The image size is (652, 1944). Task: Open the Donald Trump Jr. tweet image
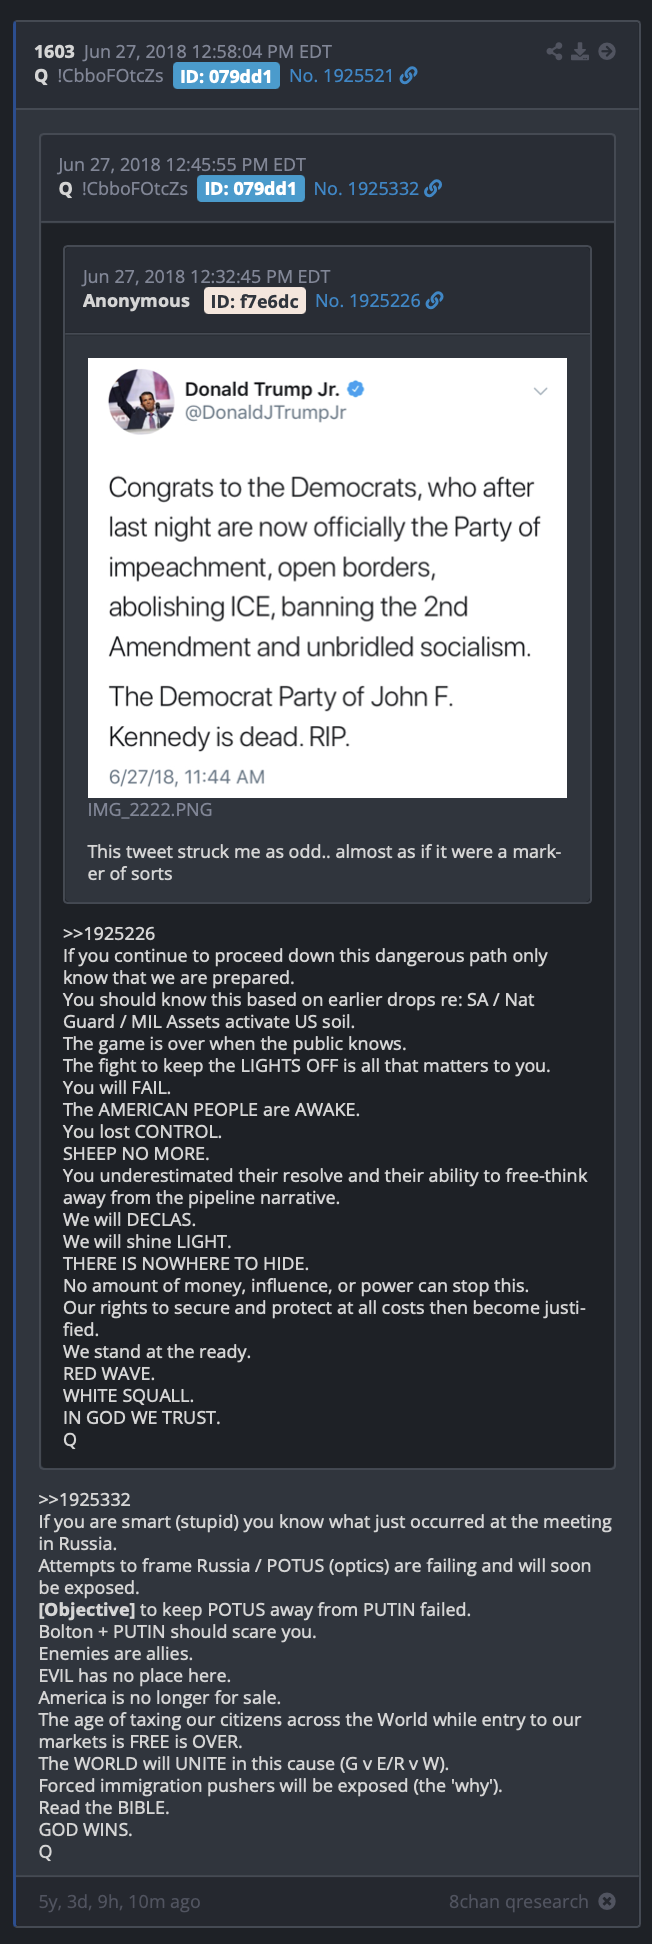coord(327,578)
